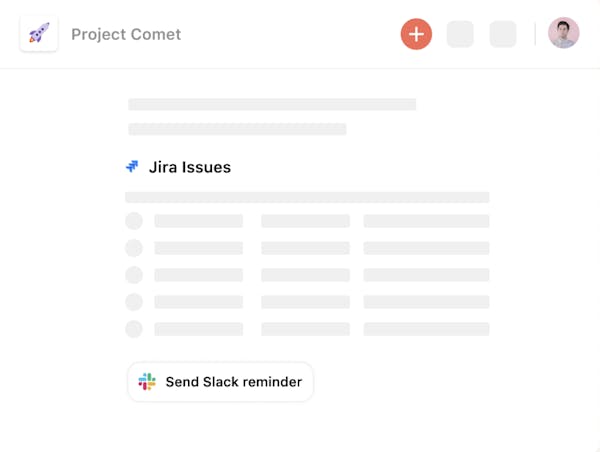Click the gray square button nearest the avatar

point(503,34)
